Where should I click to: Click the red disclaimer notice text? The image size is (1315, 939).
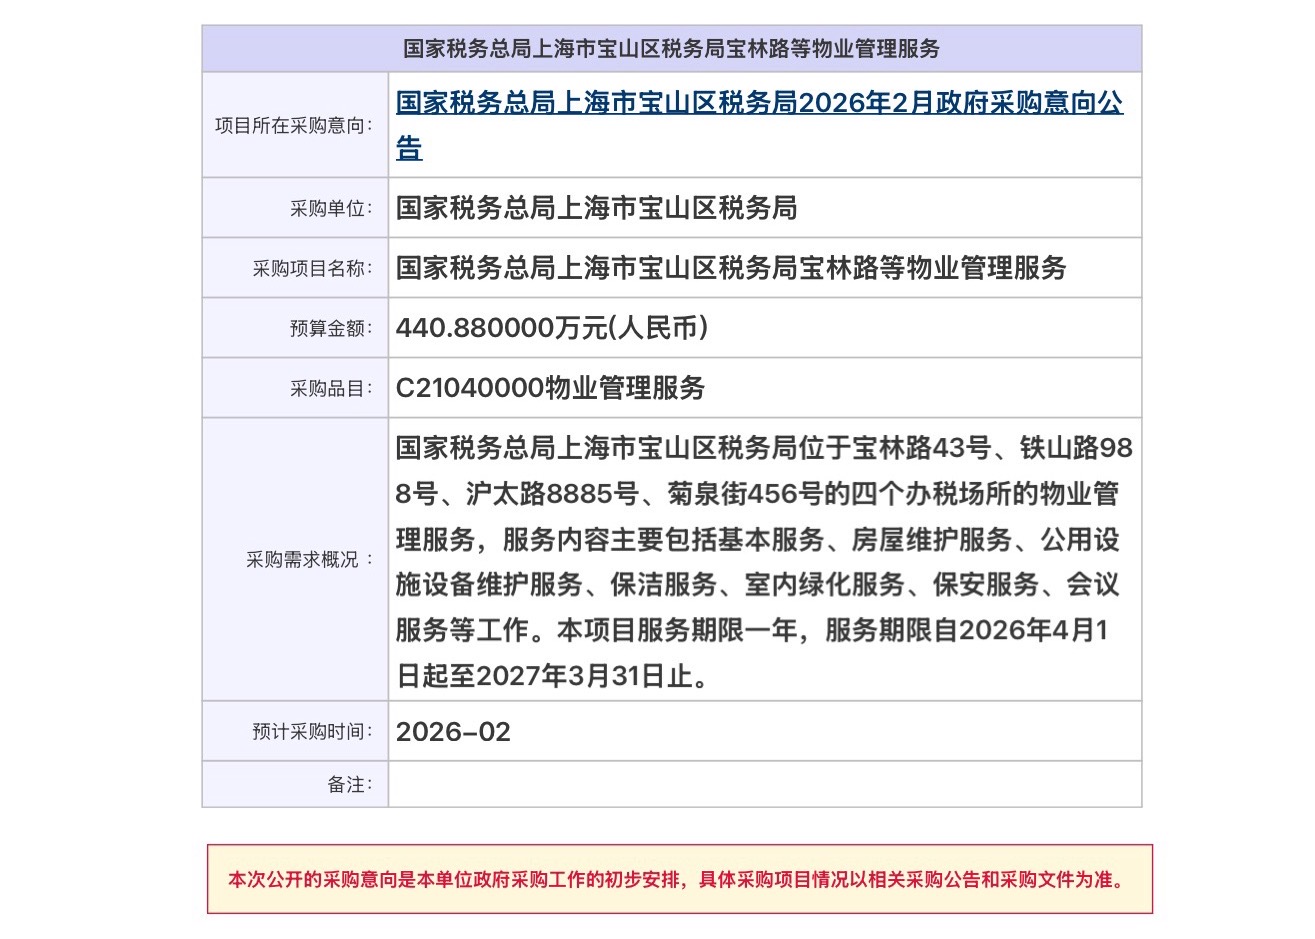pyautogui.click(x=678, y=880)
